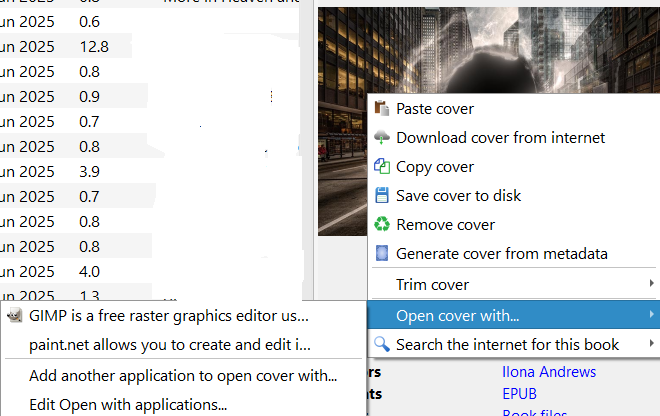
Task: Choose Download cover from internet
Action: (x=500, y=138)
